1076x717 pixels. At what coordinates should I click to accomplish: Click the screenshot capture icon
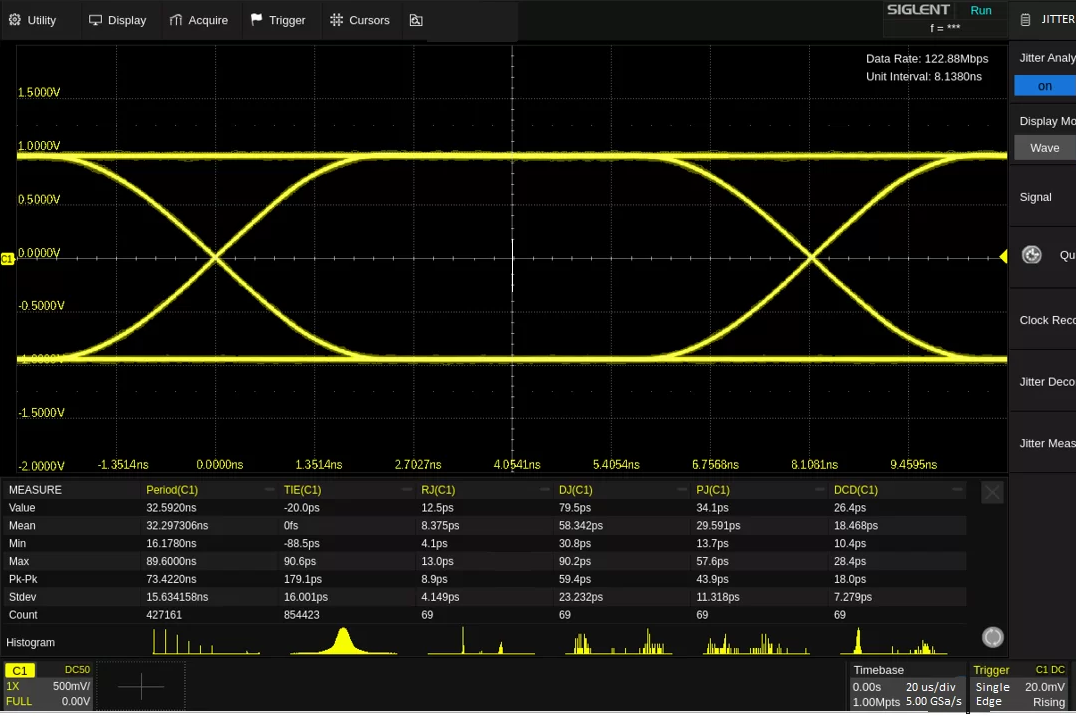pyautogui.click(x=416, y=20)
